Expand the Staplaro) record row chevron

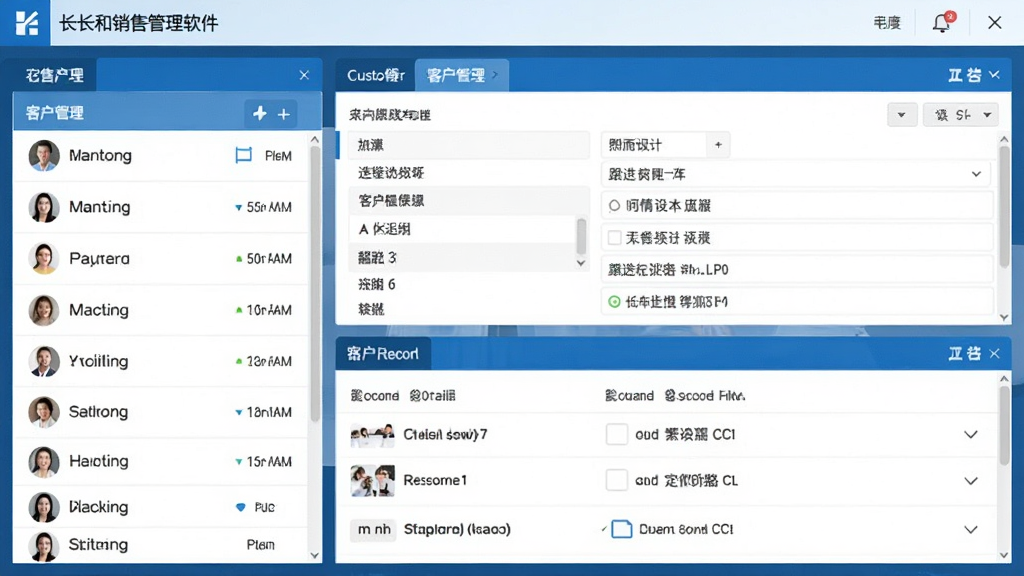(971, 530)
